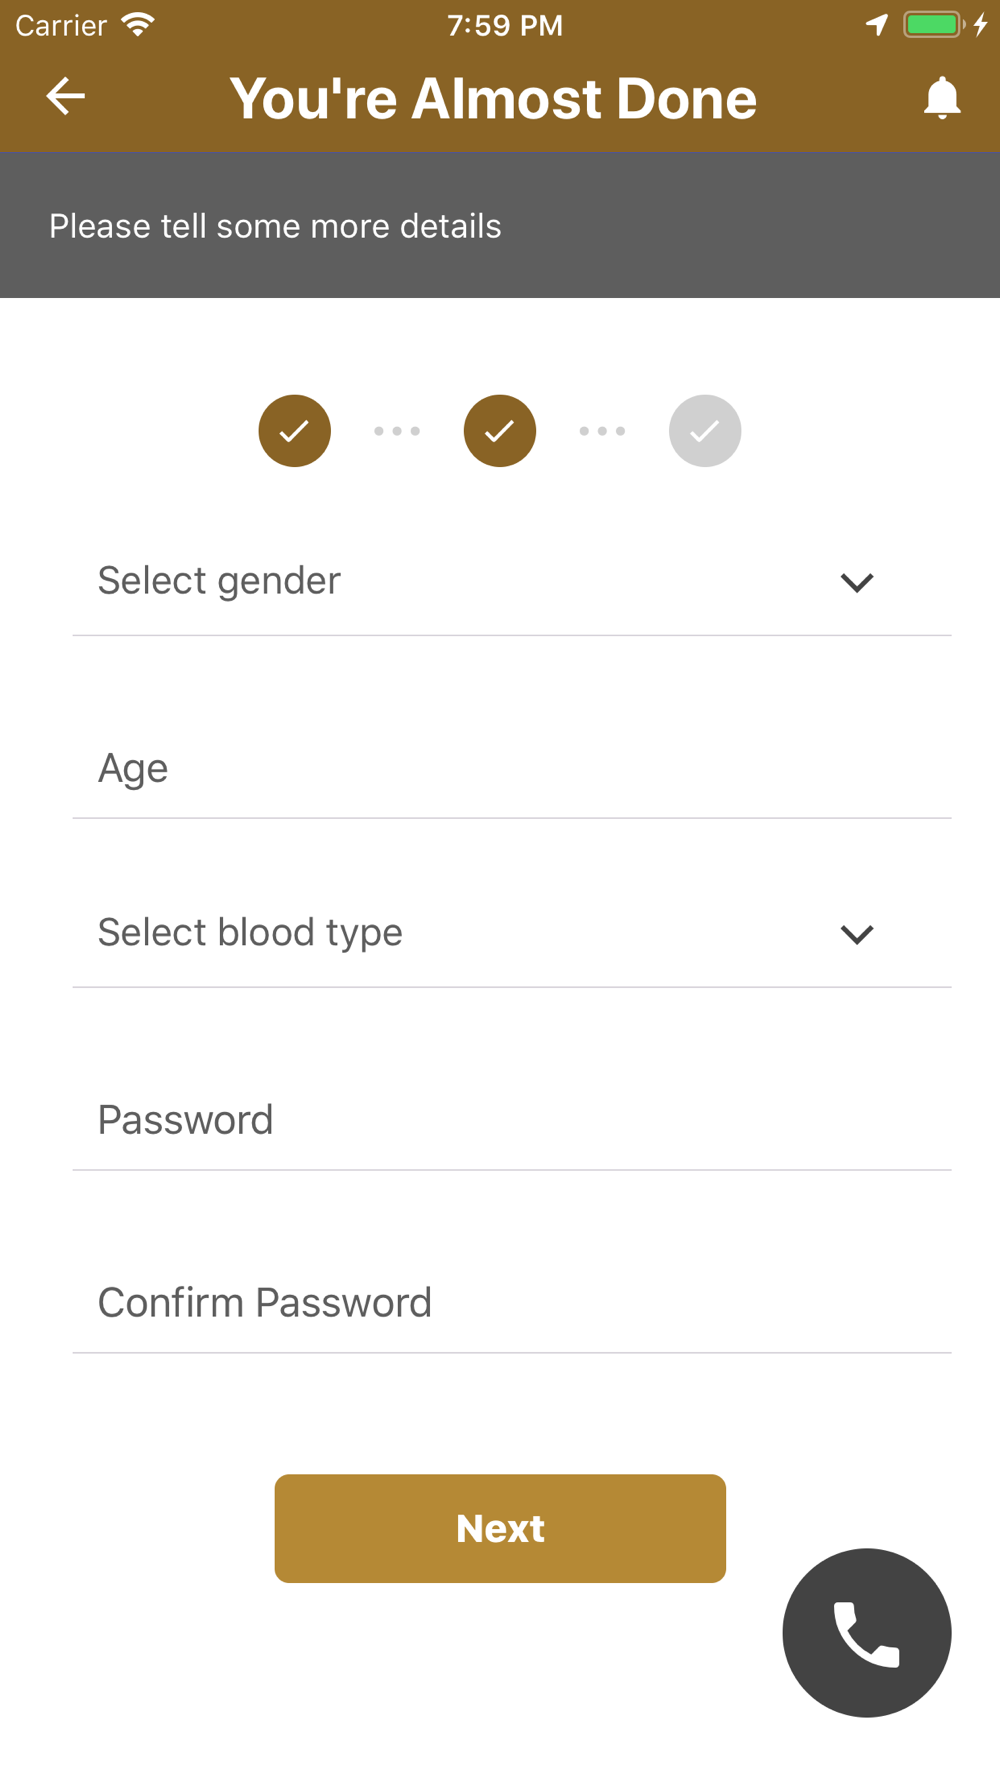Focus the Confirm Password field
The height and width of the screenshot is (1778, 1000).
(x=512, y=1303)
